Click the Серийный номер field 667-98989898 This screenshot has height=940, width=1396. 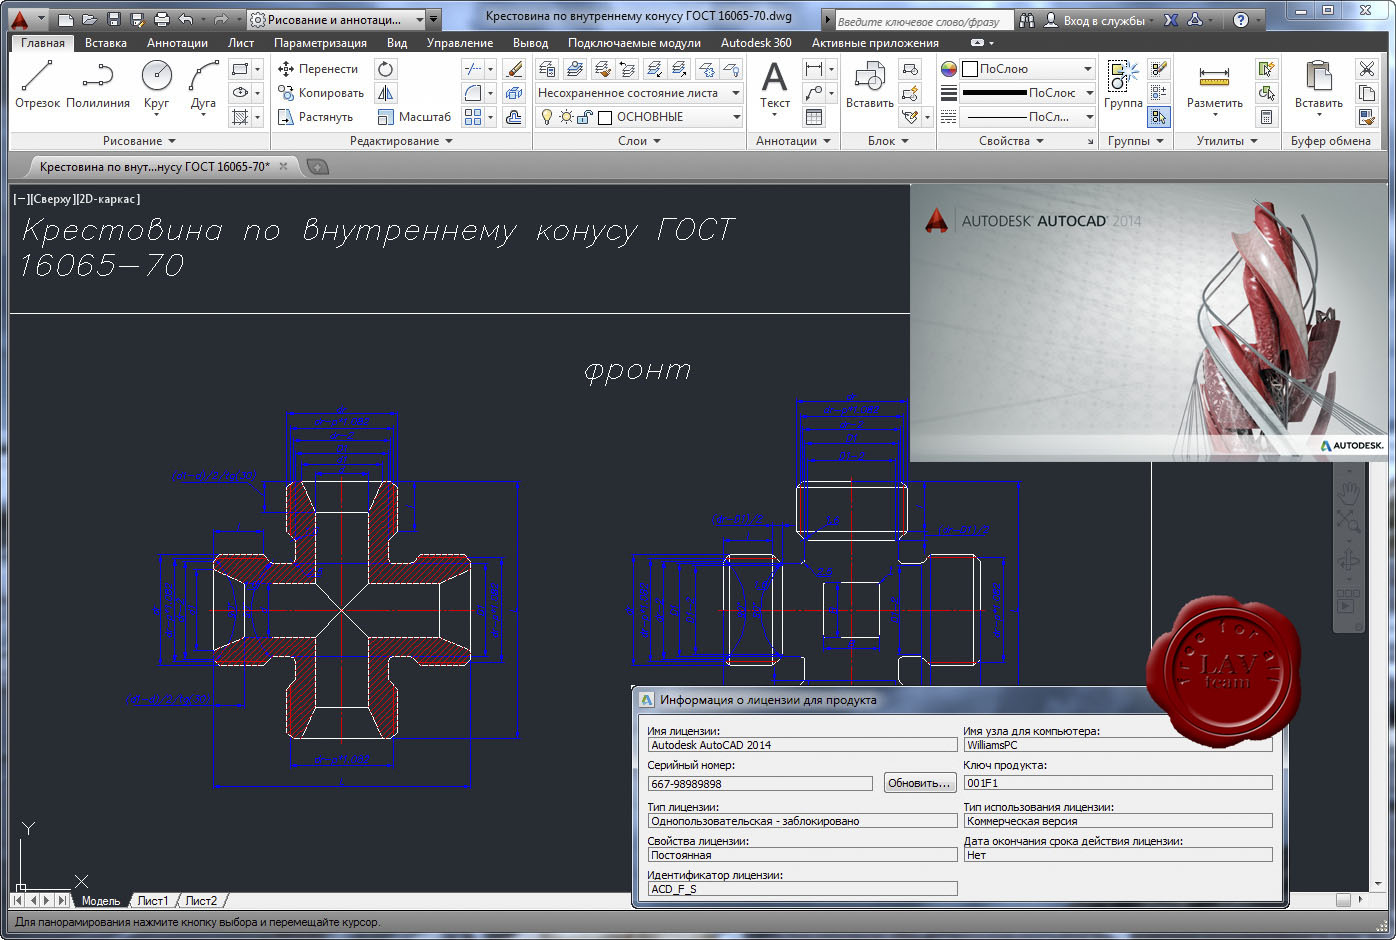pyautogui.click(x=760, y=784)
